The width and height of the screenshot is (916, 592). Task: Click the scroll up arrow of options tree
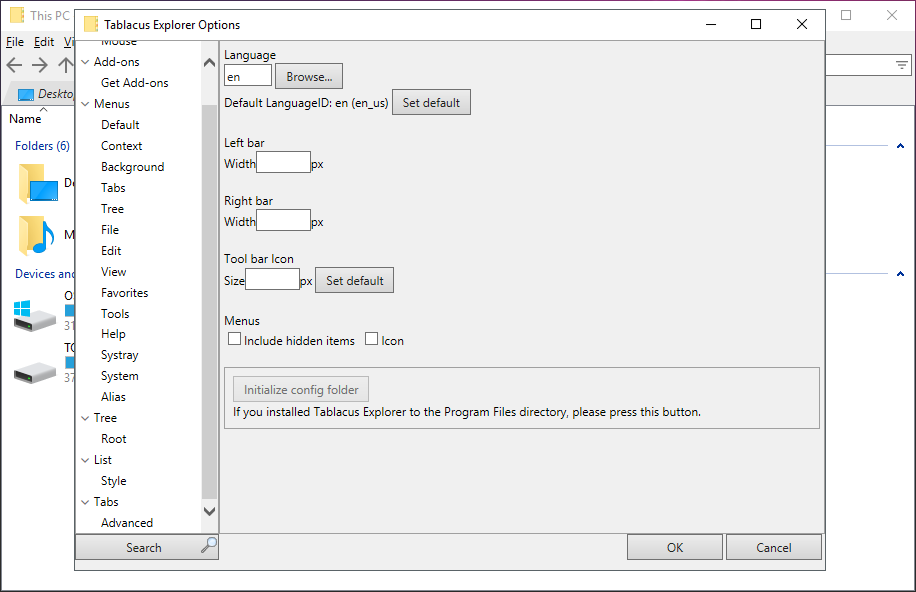[209, 63]
